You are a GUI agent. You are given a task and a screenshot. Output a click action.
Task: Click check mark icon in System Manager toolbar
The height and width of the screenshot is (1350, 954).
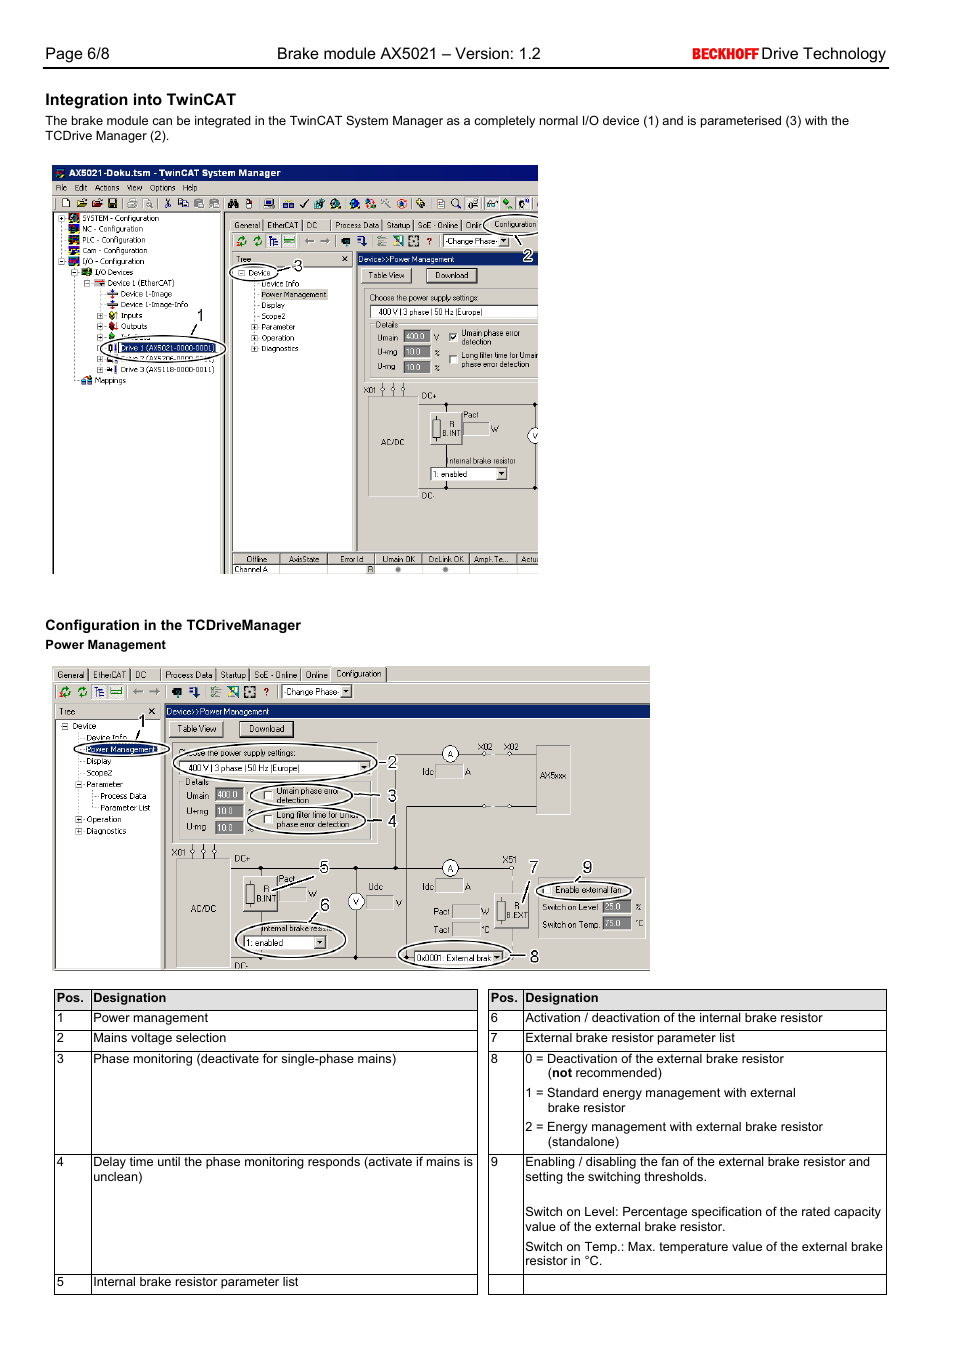point(304,203)
